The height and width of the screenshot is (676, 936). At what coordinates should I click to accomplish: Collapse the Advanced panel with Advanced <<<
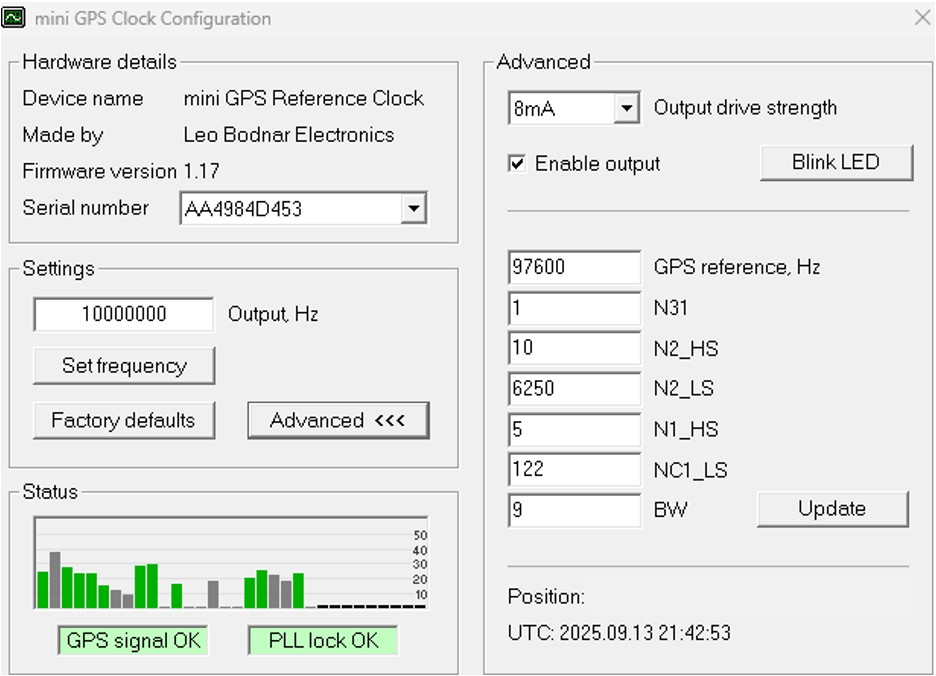[338, 421]
